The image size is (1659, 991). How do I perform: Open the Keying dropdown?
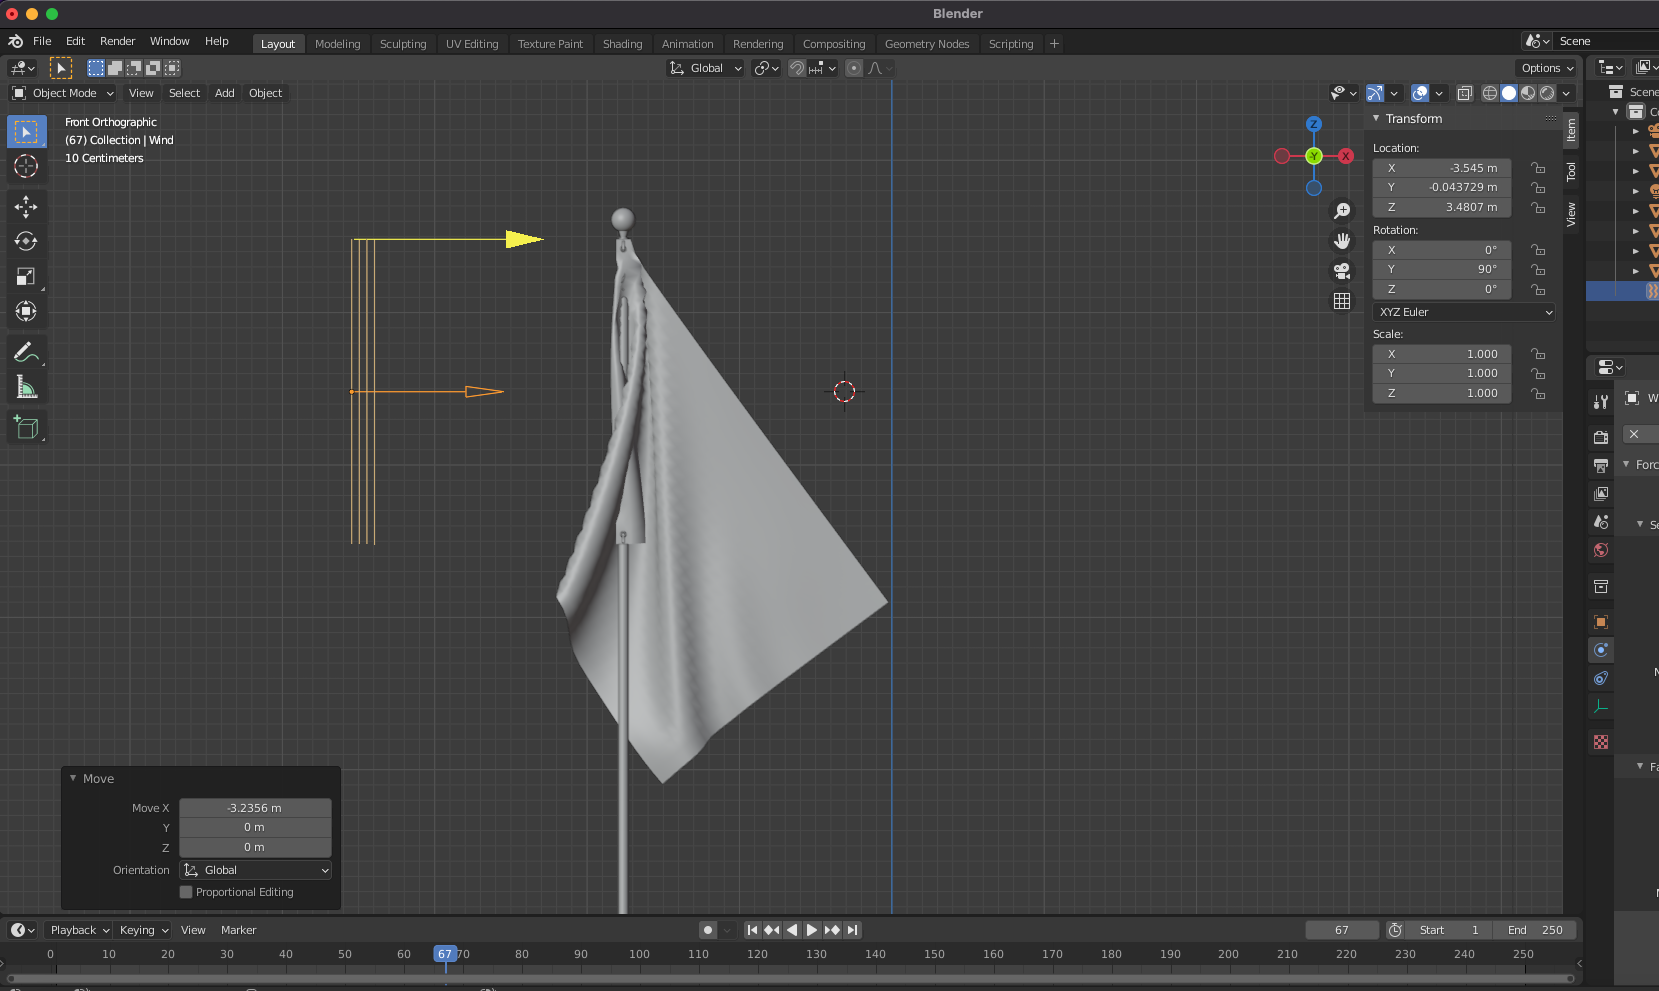[143, 930]
